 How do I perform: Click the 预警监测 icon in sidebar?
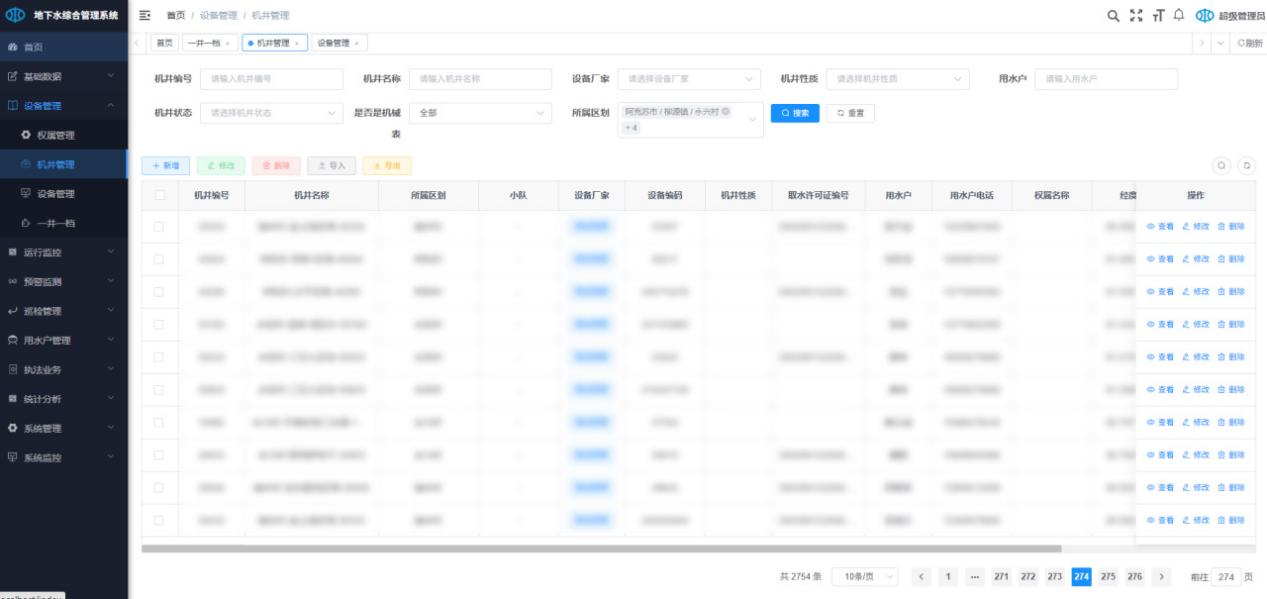[x=13, y=281]
